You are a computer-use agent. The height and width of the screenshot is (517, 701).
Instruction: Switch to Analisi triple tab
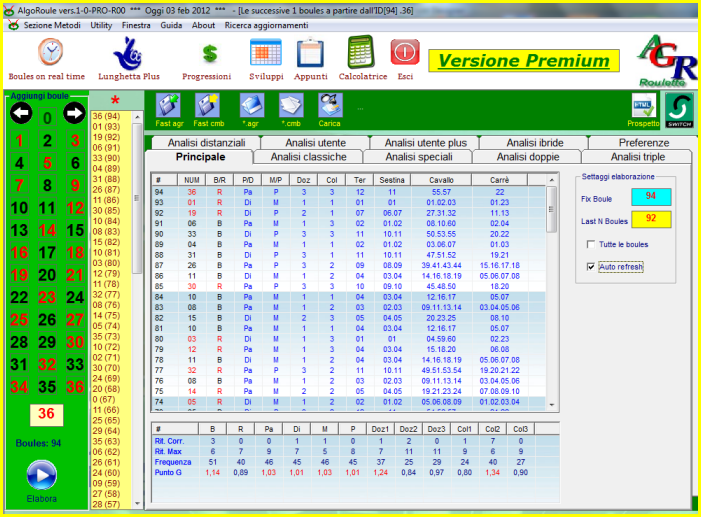coord(638,157)
